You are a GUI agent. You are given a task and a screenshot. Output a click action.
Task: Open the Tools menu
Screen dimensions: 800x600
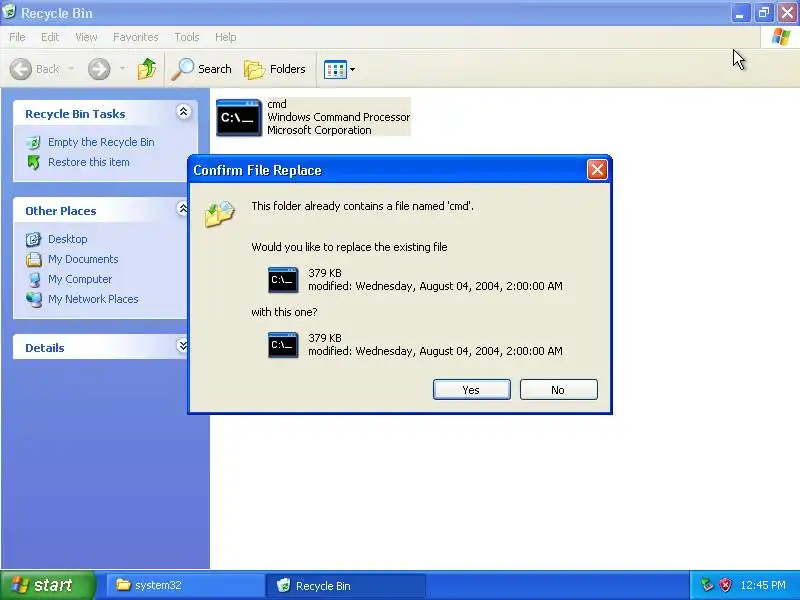pos(187,37)
